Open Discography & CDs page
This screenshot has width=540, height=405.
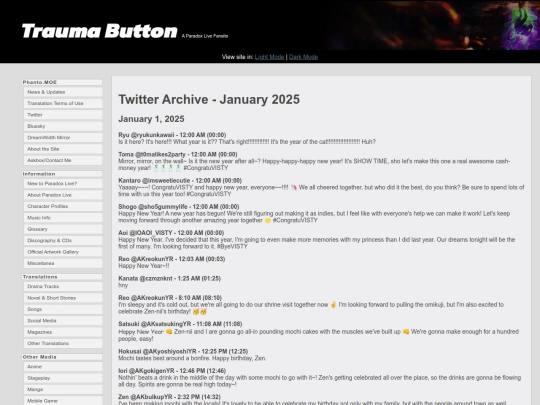(x=63, y=240)
